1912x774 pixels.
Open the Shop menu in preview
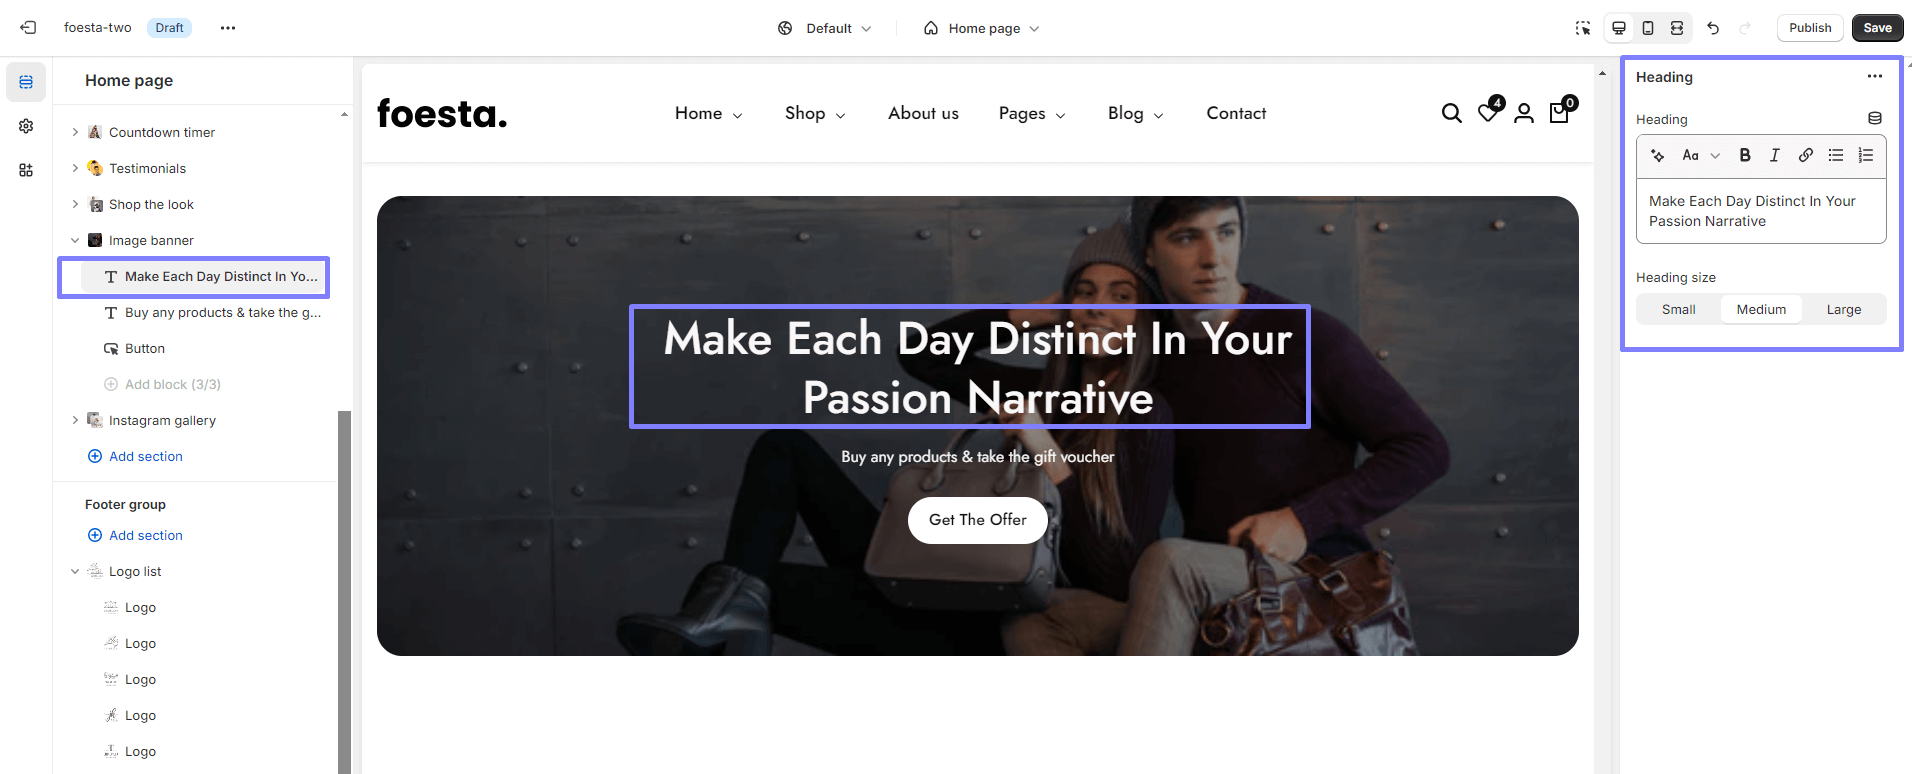(815, 113)
